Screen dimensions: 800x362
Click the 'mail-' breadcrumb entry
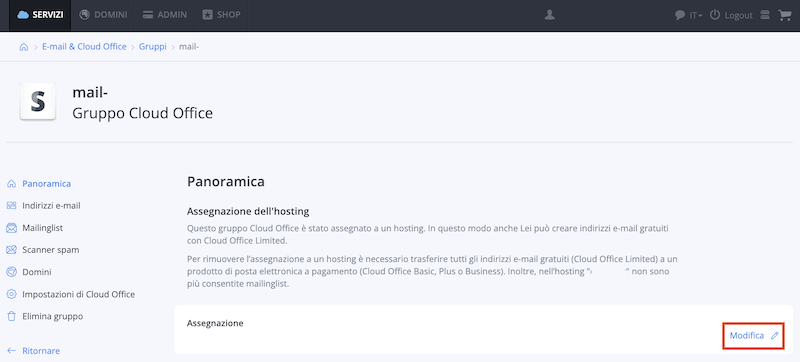click(x=189, y=46)
